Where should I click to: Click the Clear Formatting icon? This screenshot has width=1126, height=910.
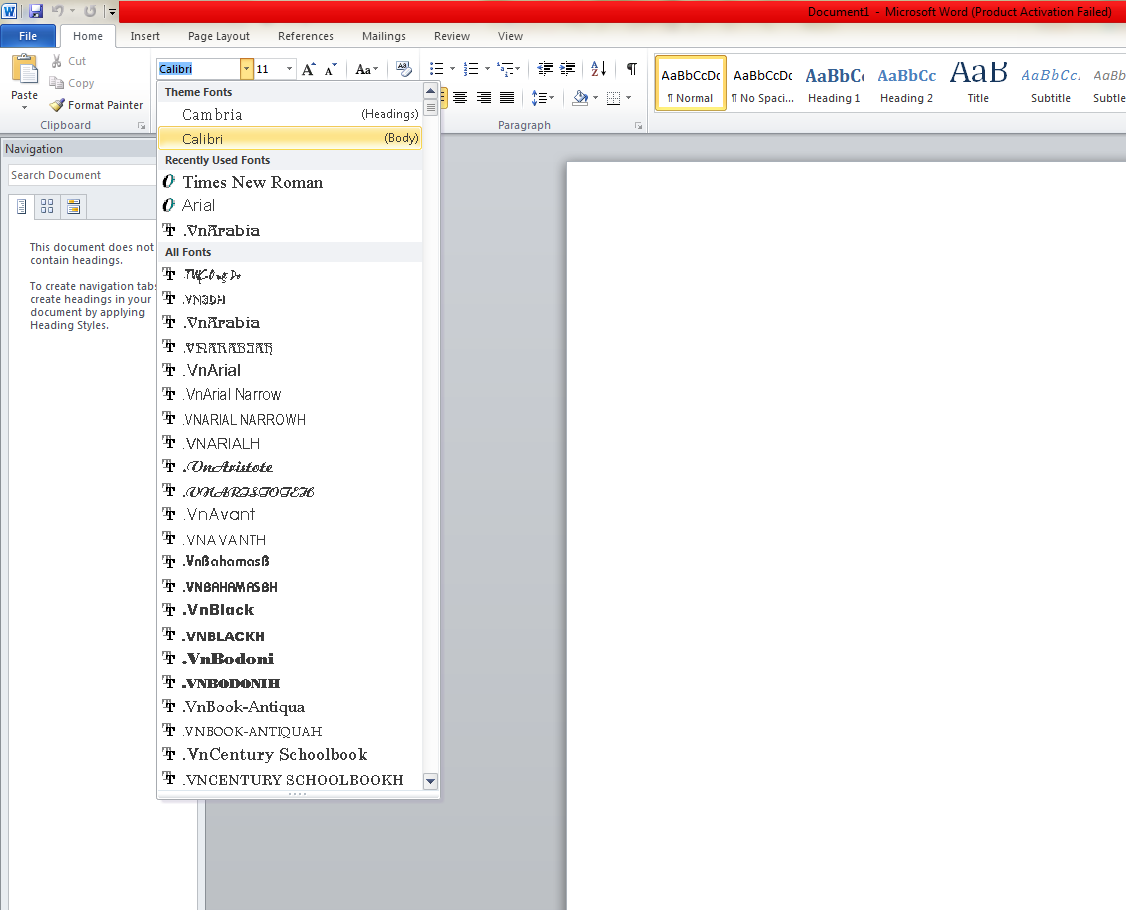(404, 69)
